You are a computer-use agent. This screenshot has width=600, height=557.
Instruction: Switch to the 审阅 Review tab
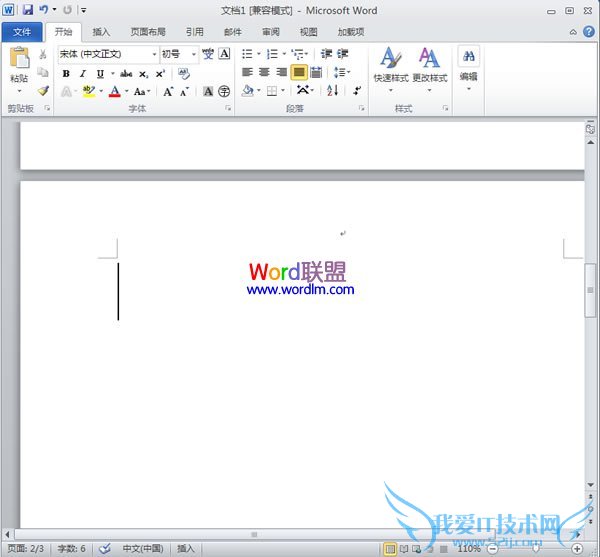coord(271,32)
